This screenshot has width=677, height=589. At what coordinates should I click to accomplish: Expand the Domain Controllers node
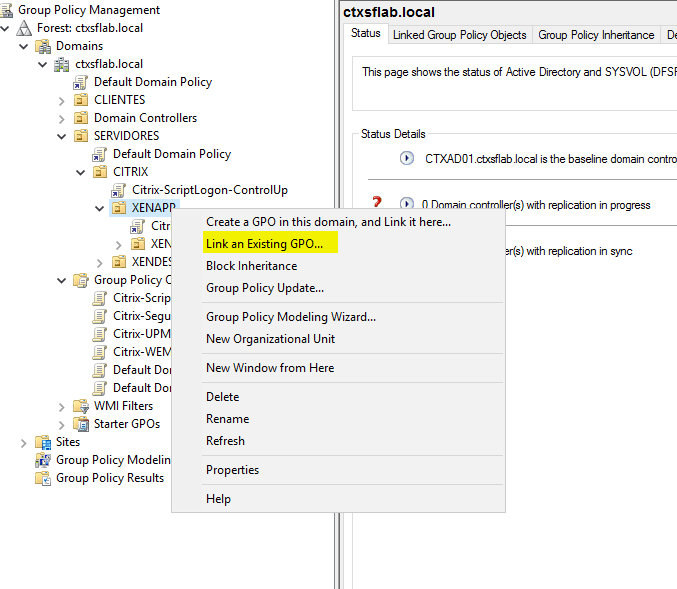(x=62, y=119)
